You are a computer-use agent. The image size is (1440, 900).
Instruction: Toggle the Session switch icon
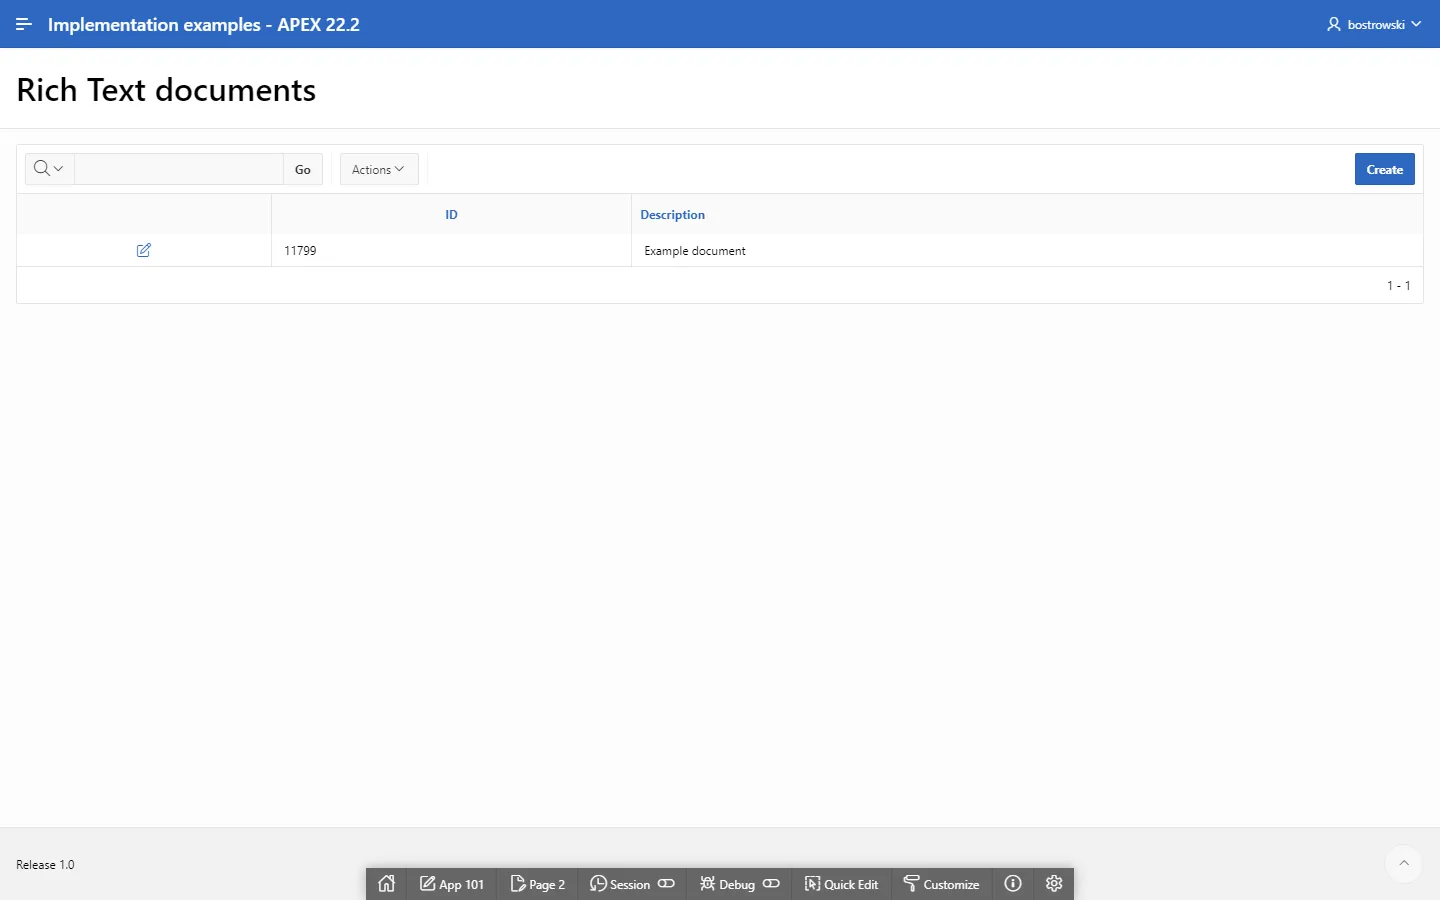(667, 884)
